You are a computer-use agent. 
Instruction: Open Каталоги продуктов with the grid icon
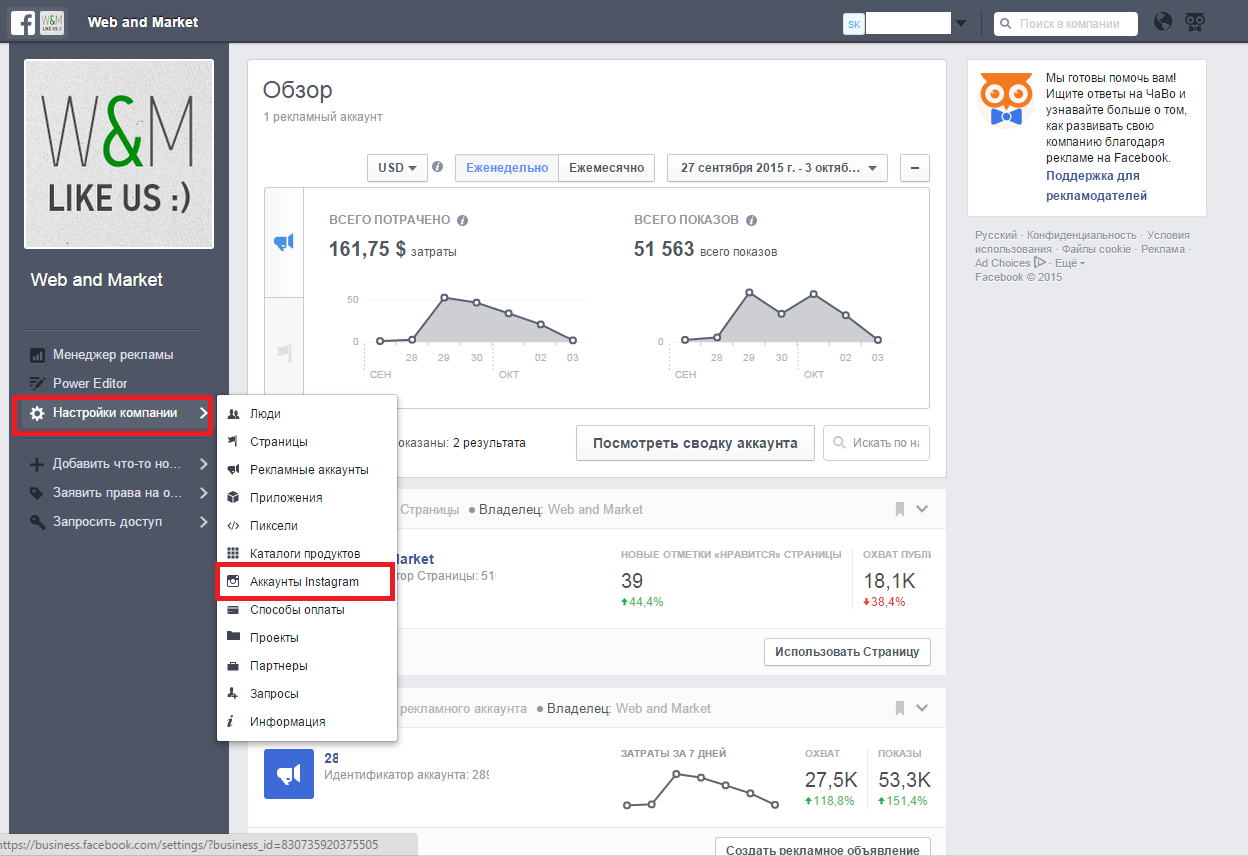tap(307, 553)
